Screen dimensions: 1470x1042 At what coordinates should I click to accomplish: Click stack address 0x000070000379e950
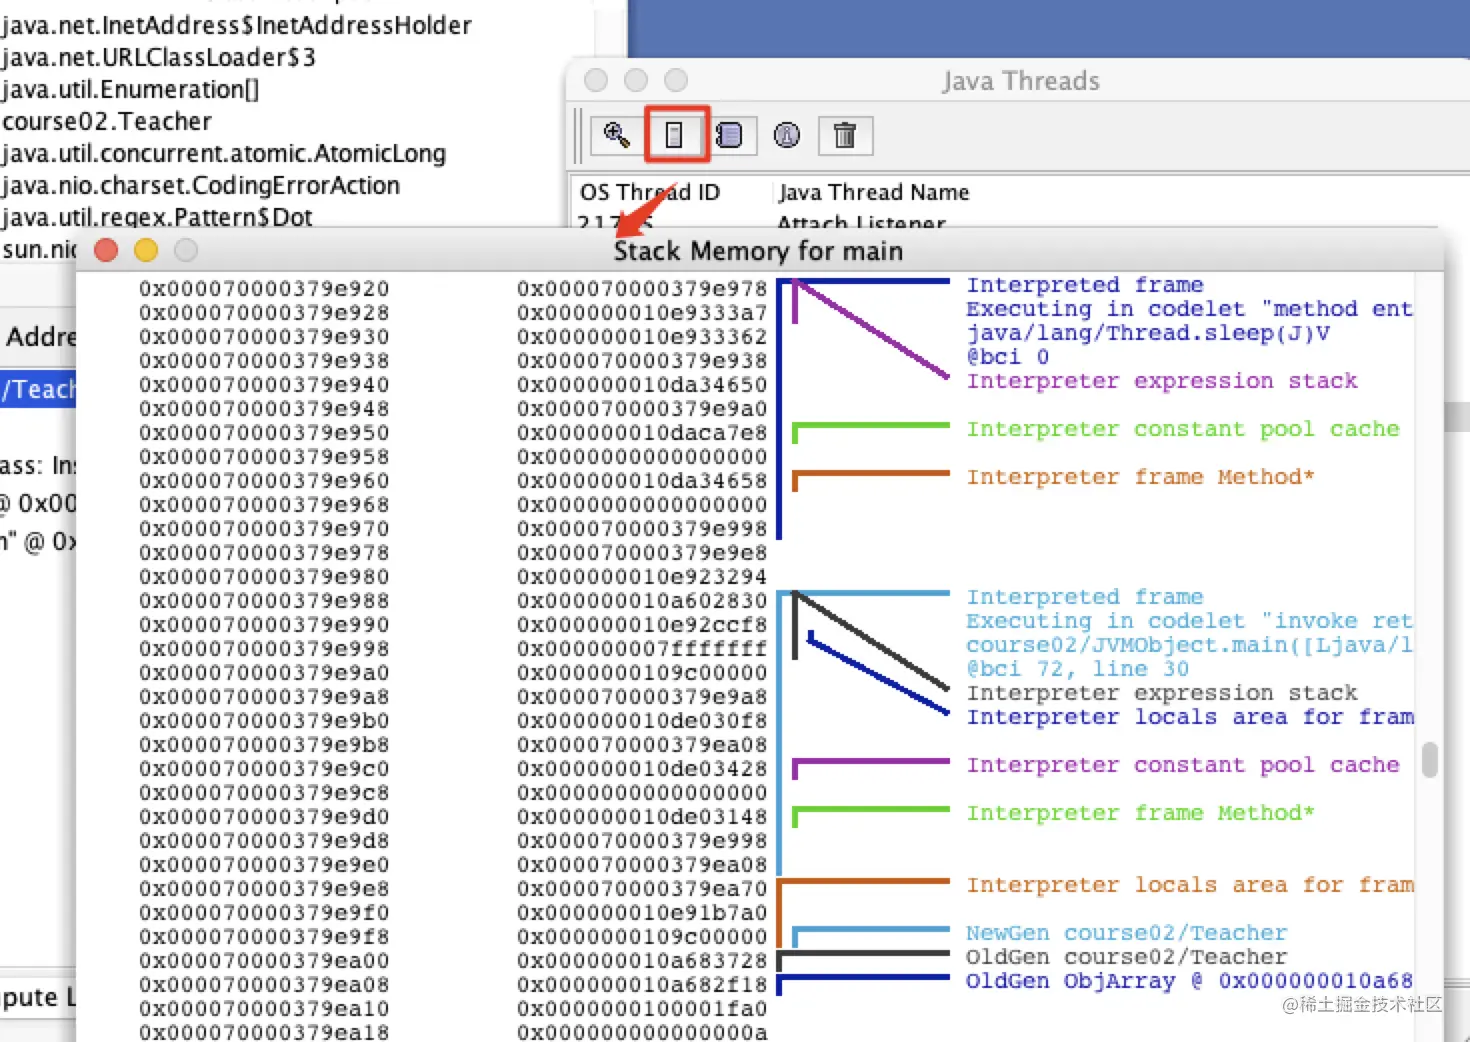coord(264,432)
